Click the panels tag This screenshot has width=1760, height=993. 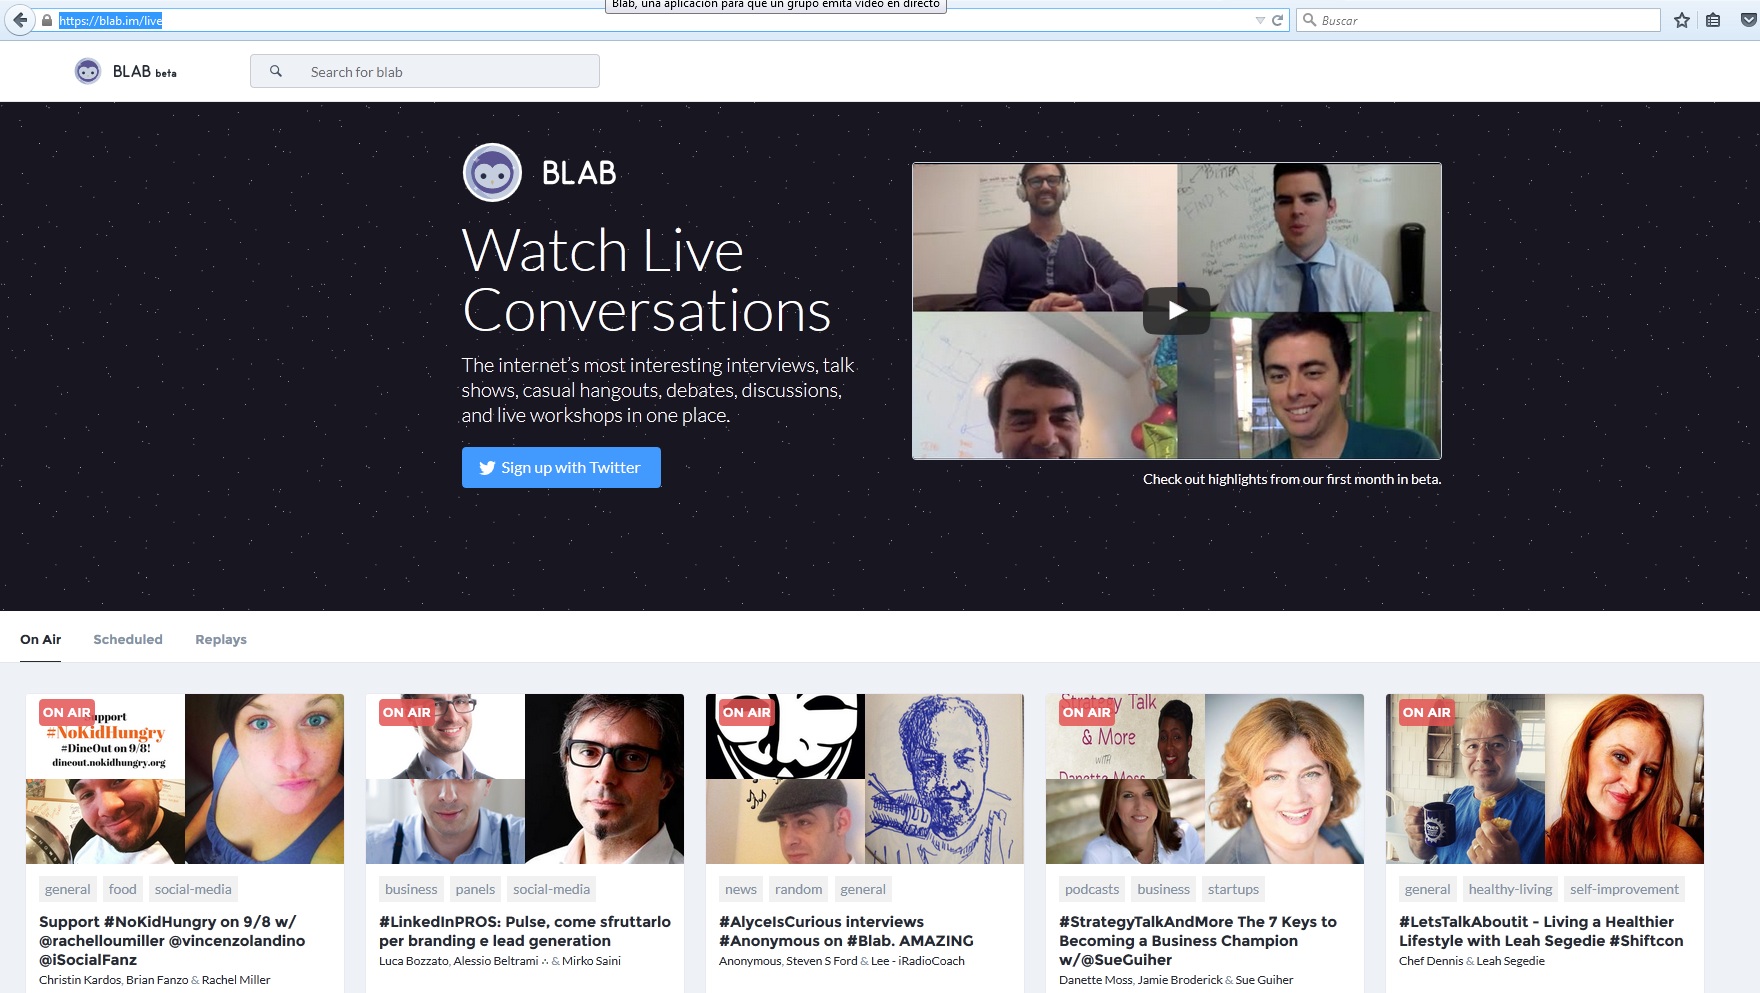click(x=475, y=889)
